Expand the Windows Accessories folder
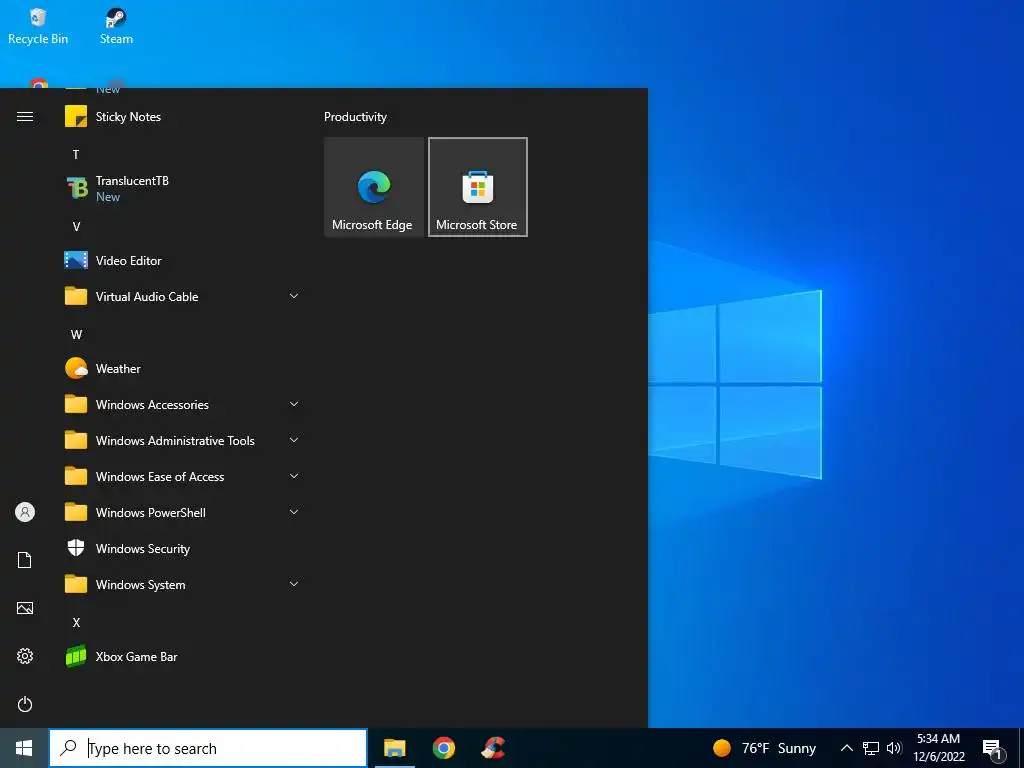Screen dimensions: 1024x768 [183, 405]
